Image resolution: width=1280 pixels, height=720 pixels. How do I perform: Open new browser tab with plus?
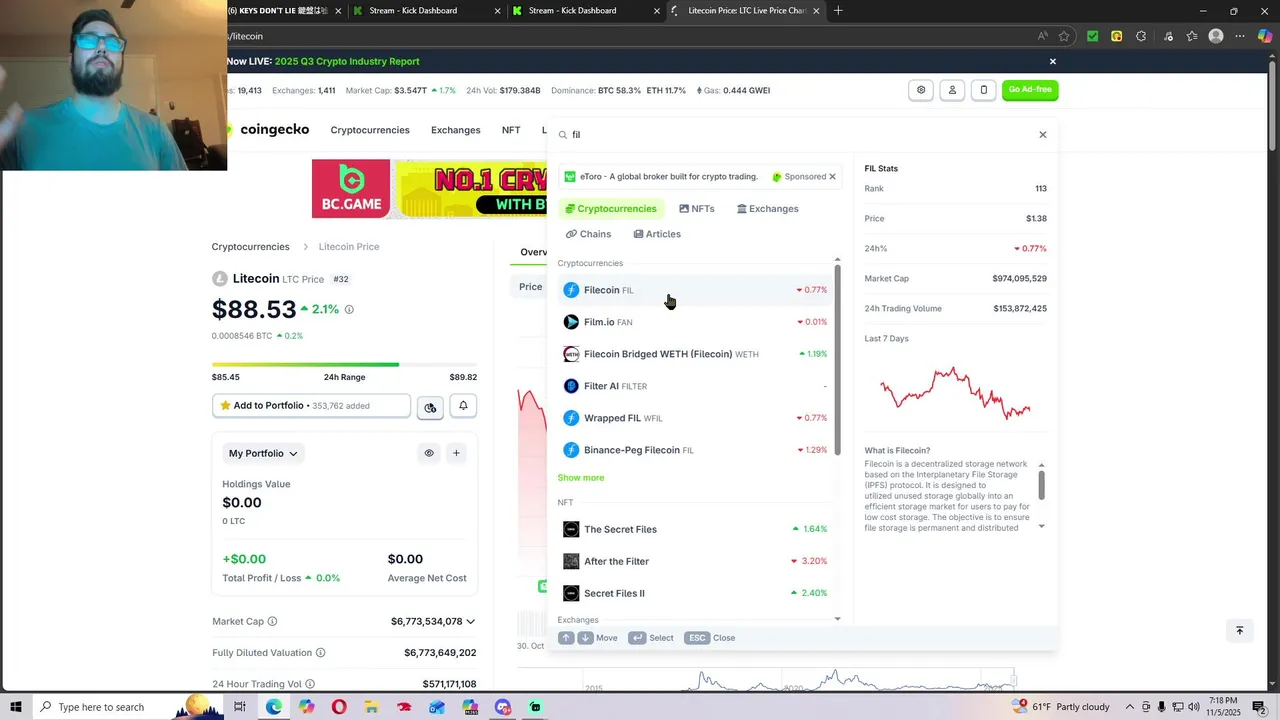[838, 11]
